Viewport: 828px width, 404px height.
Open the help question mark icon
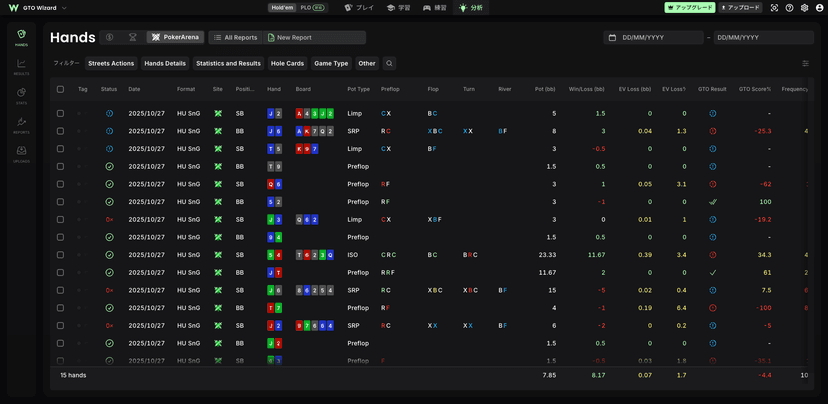click(789, 8)
